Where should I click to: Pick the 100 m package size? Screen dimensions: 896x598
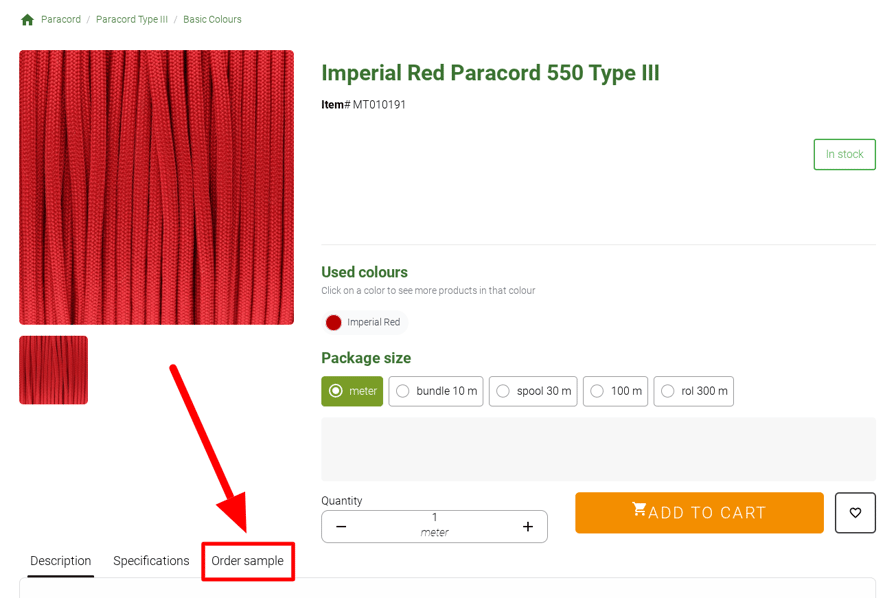(615, 391)
